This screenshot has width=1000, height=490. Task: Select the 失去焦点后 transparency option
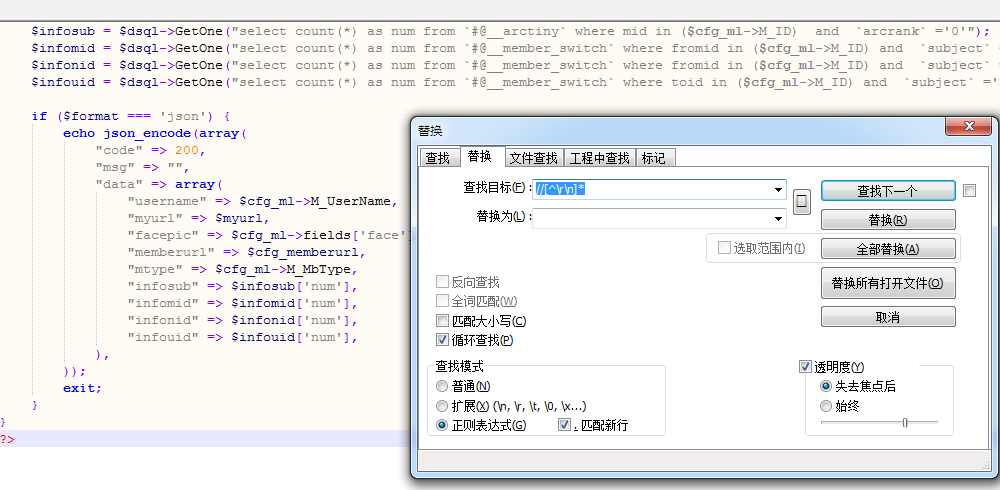coord(826,387)
